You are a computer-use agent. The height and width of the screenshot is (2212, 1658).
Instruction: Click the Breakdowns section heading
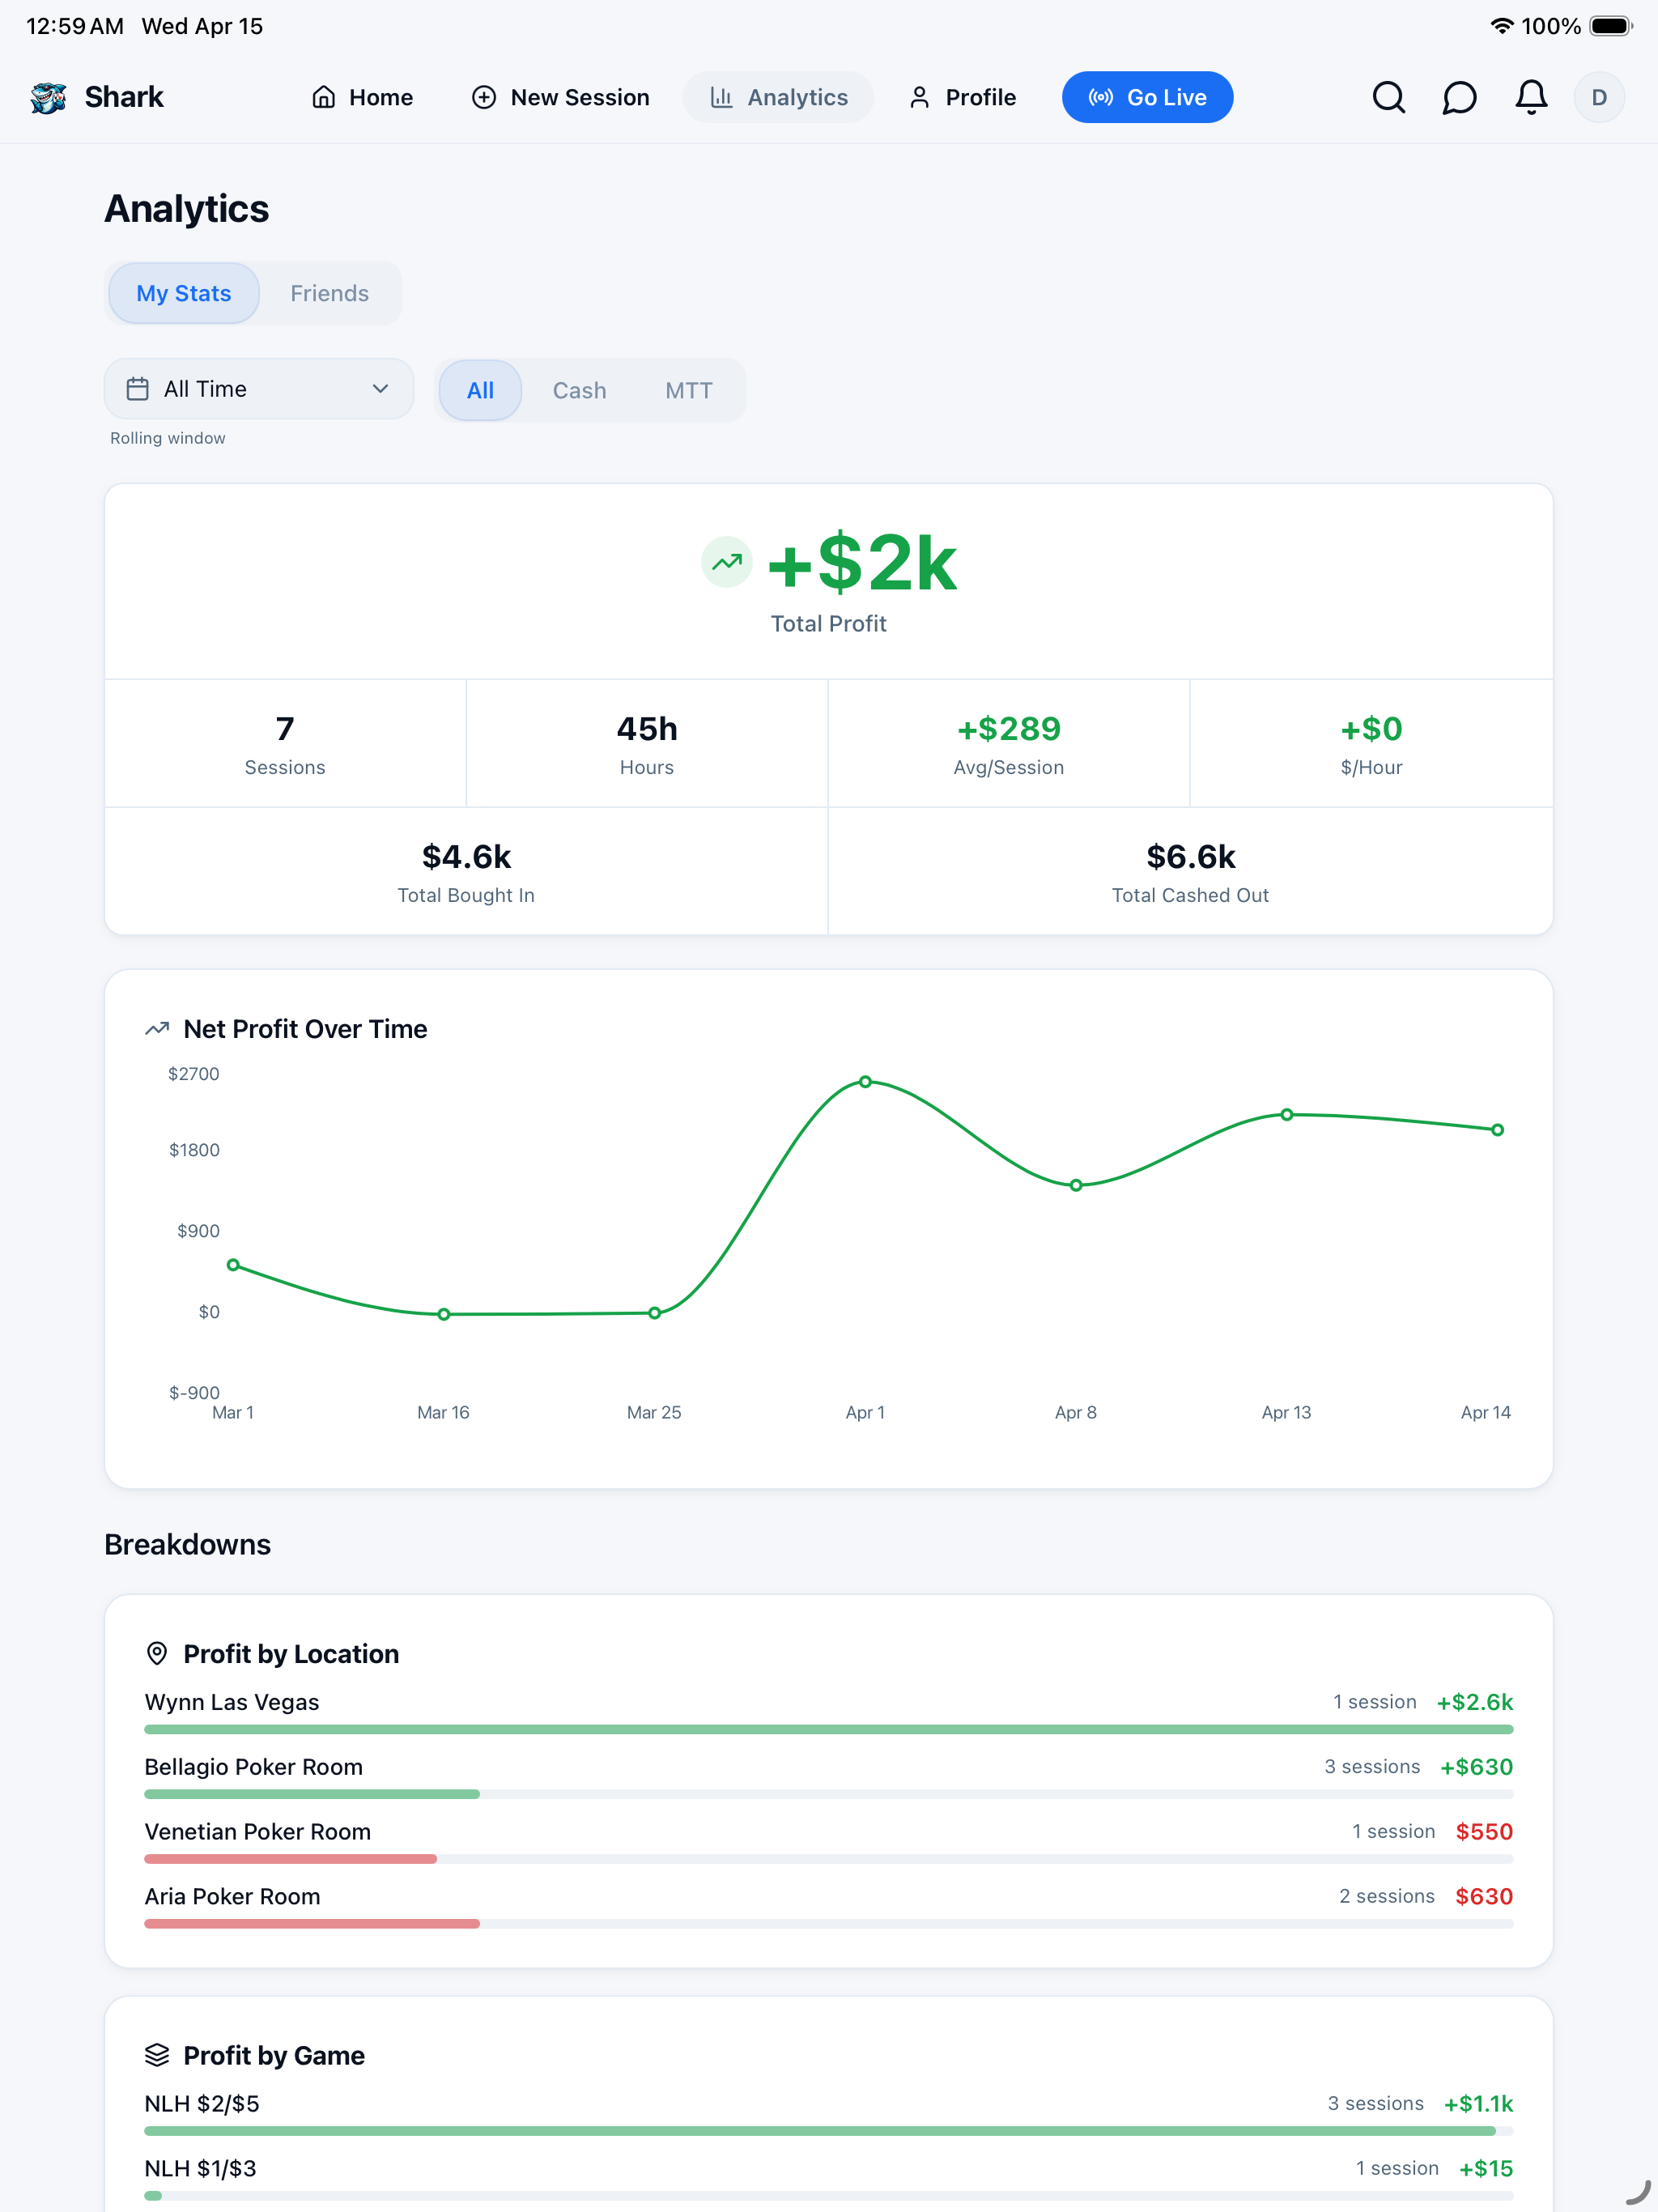click(x=188, y=1544)
